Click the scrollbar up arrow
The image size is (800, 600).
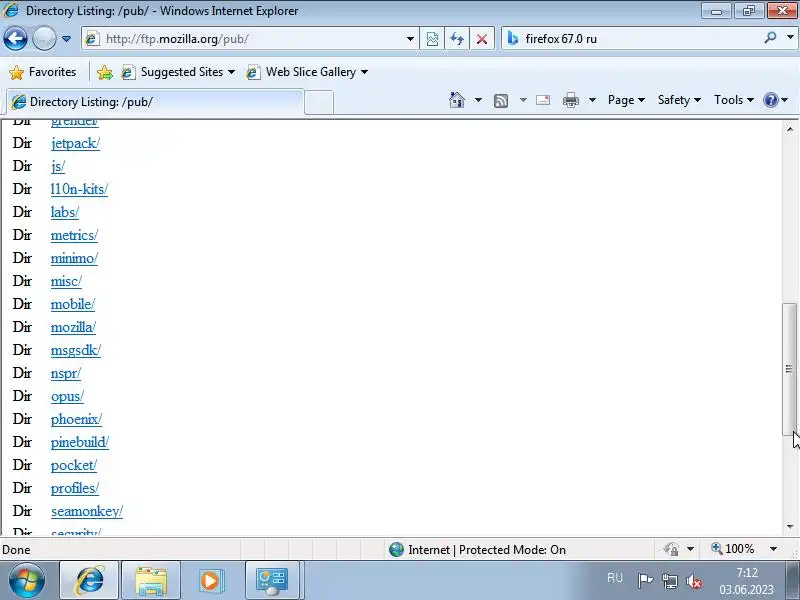click(789, 129)
